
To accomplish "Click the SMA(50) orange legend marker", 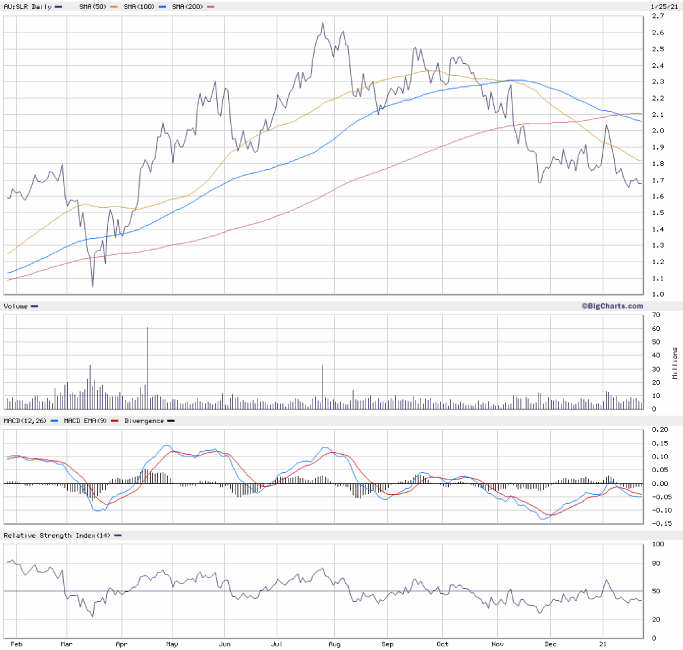I will click(x=113, y=7).
